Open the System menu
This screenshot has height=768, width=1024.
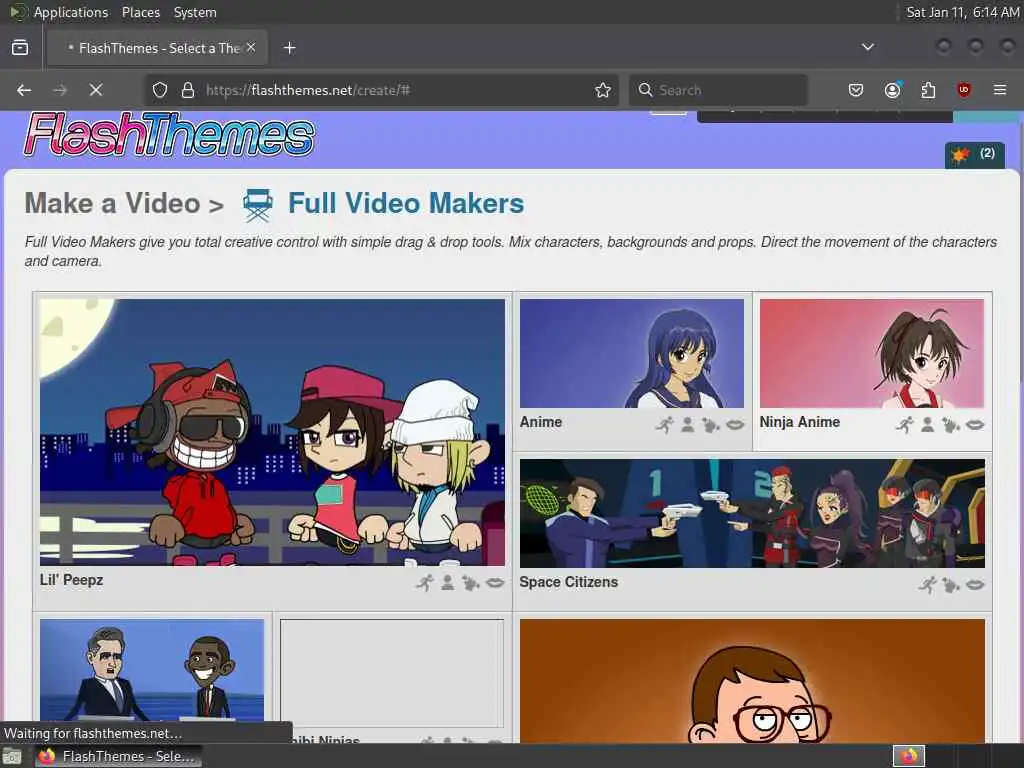pyautogui.click(x=195, y=12)
